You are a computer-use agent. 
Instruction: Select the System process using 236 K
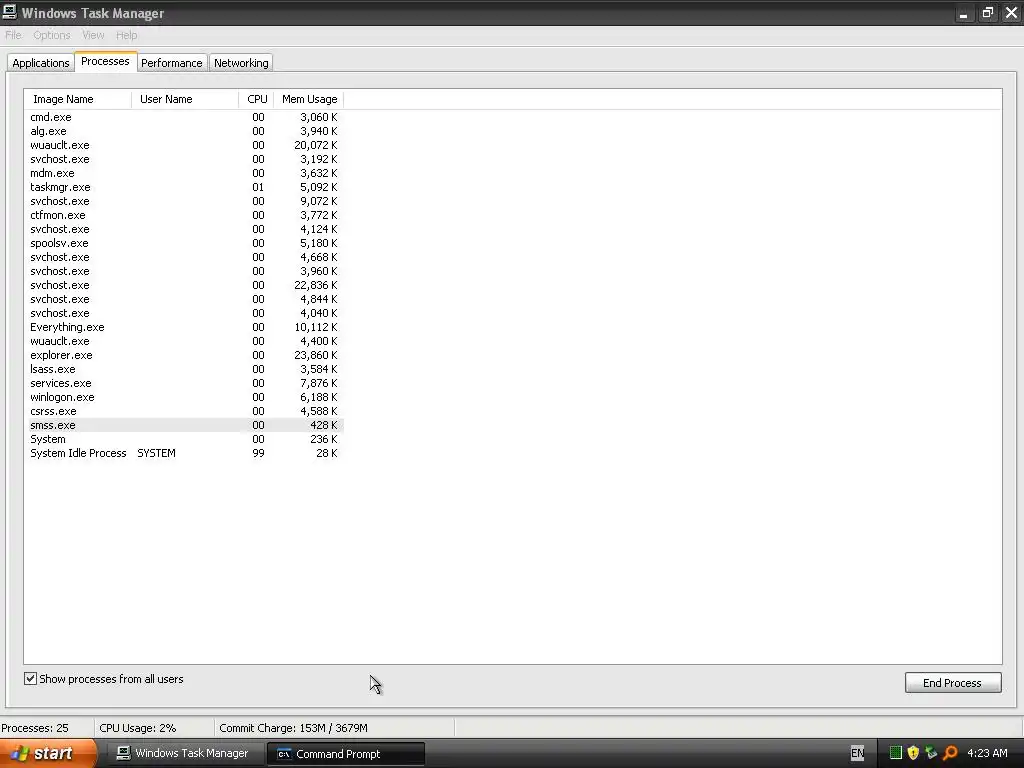184,440
